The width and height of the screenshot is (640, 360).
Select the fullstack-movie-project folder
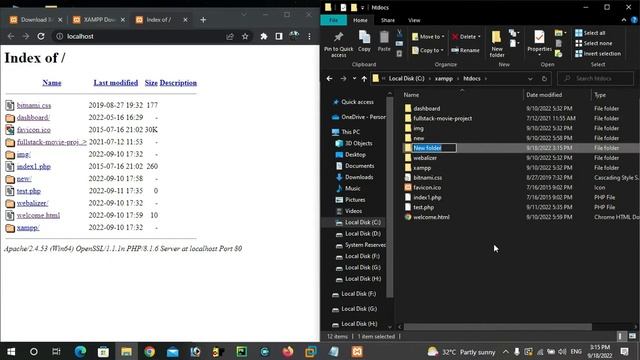(442, 118)
